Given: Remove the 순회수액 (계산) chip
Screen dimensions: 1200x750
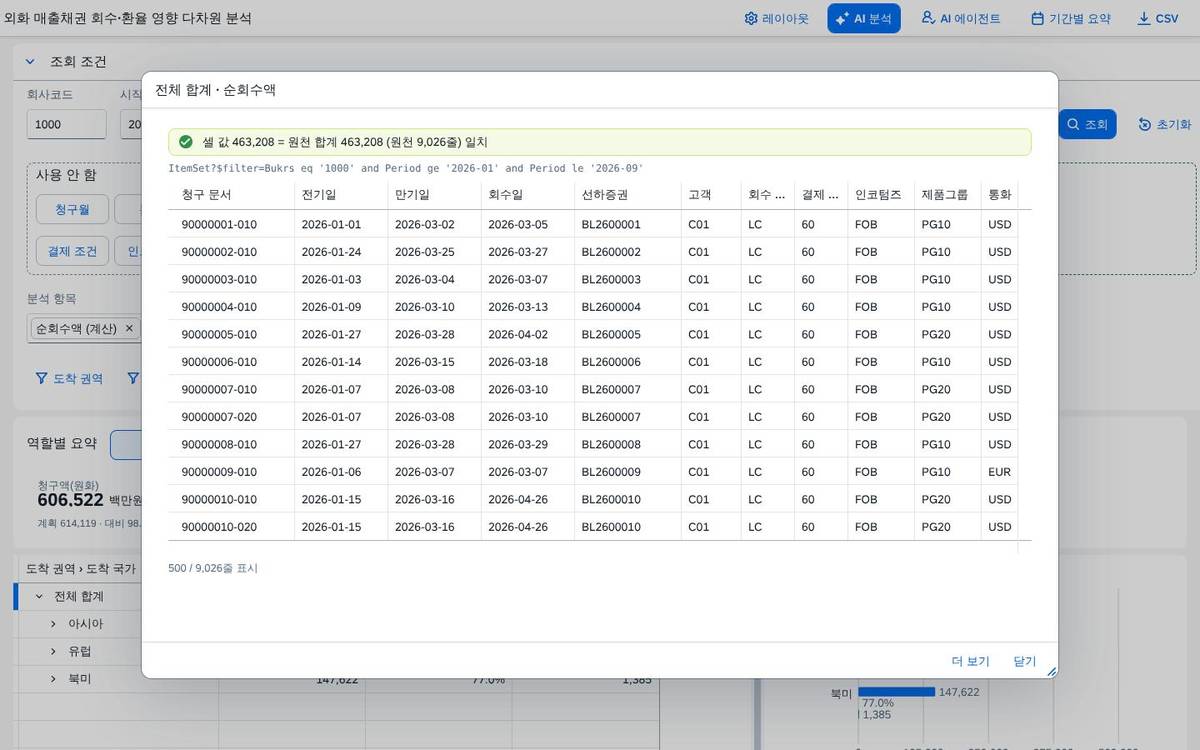Looking at the screenshot, I should (x=129, y=328).
